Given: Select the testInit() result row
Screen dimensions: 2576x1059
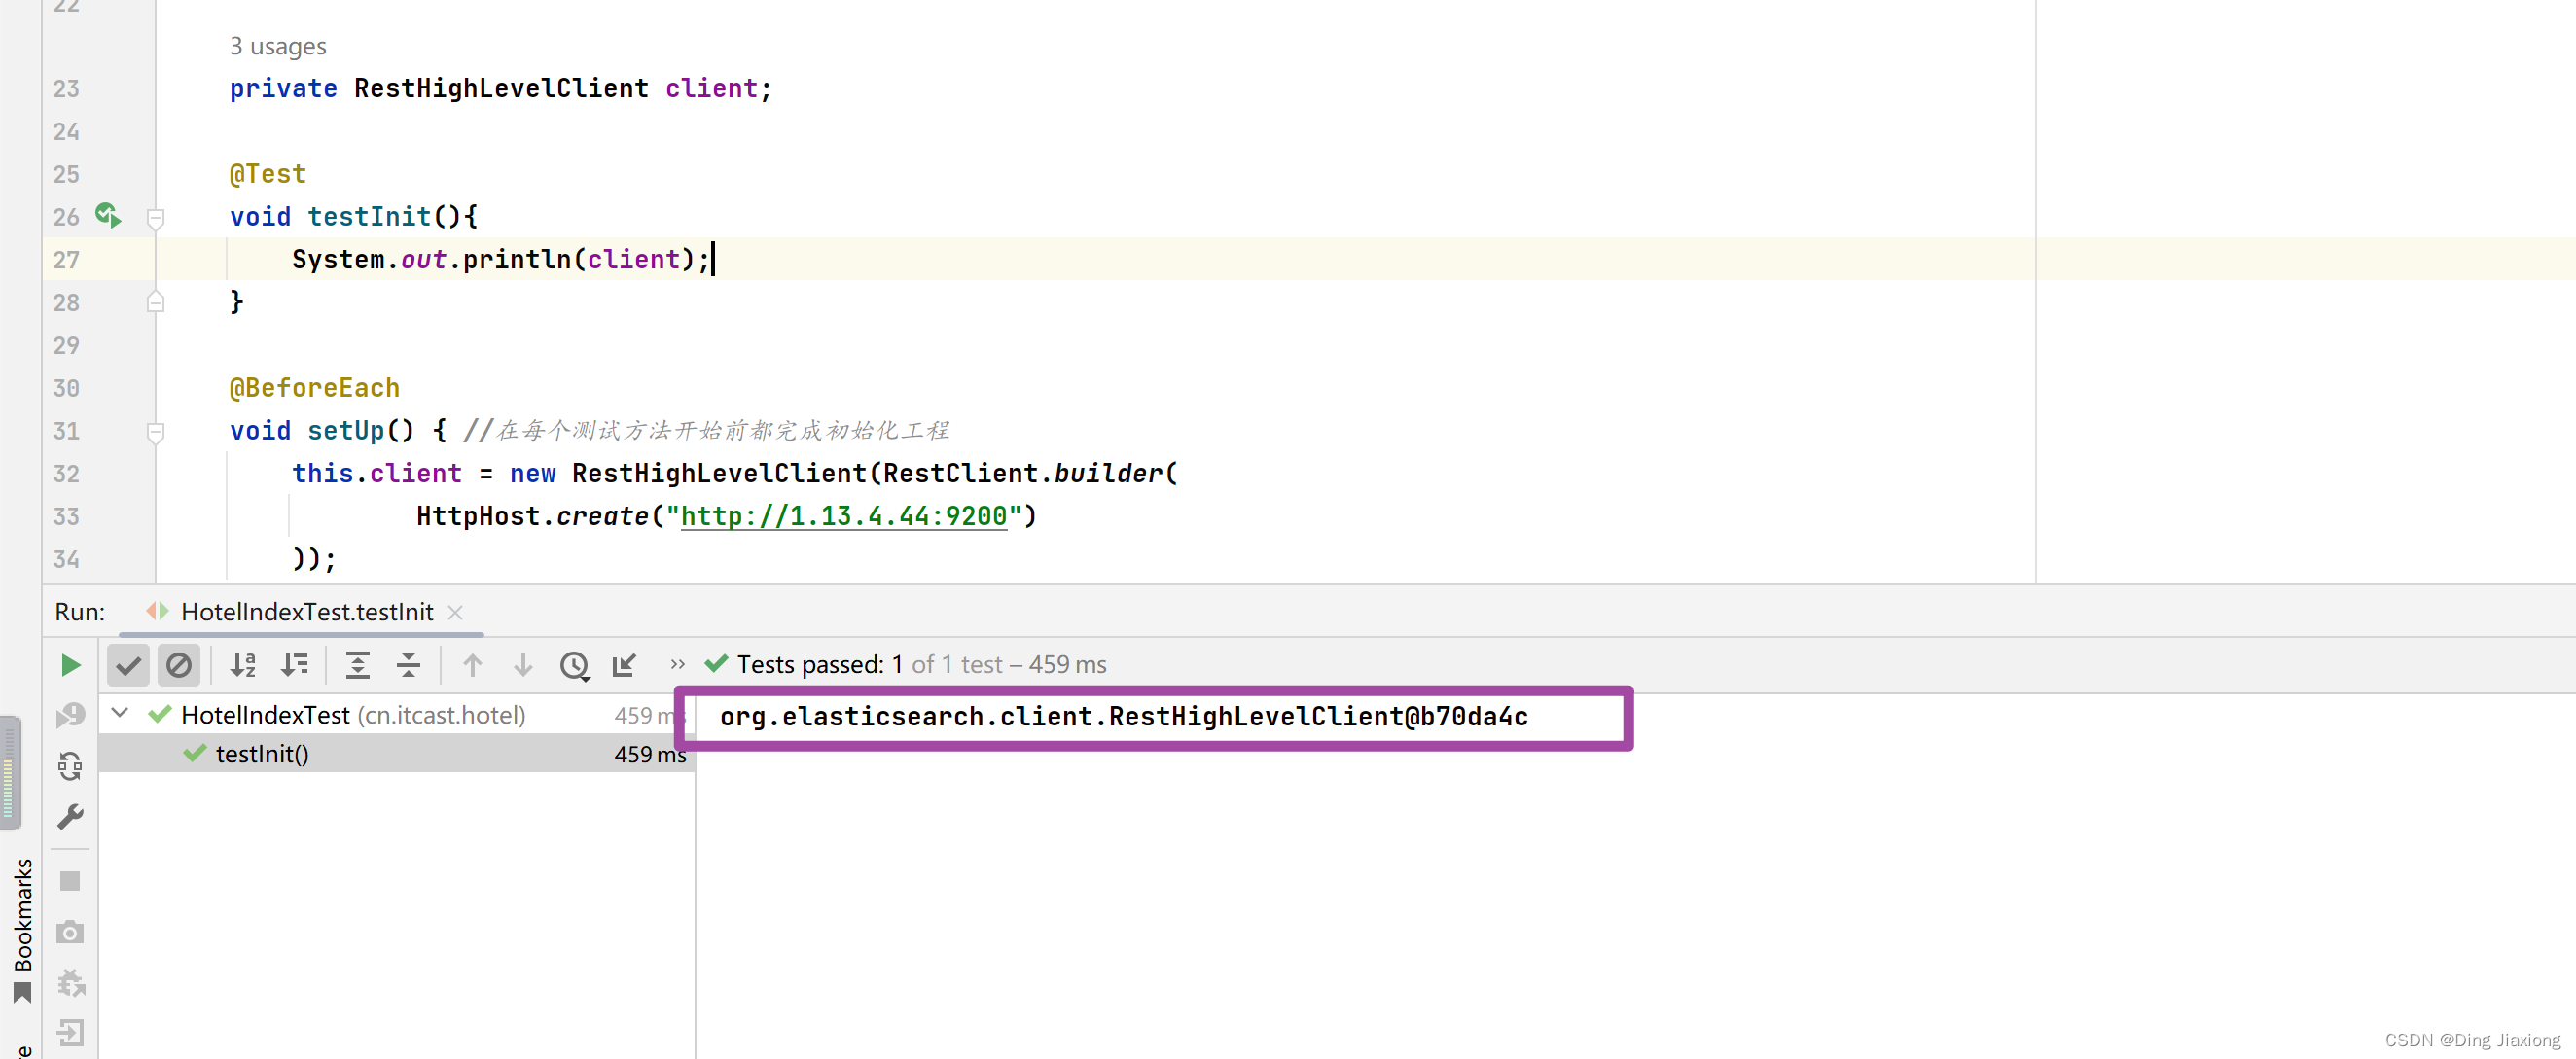Looking at the screenshot, I should [x=397, y=753].
